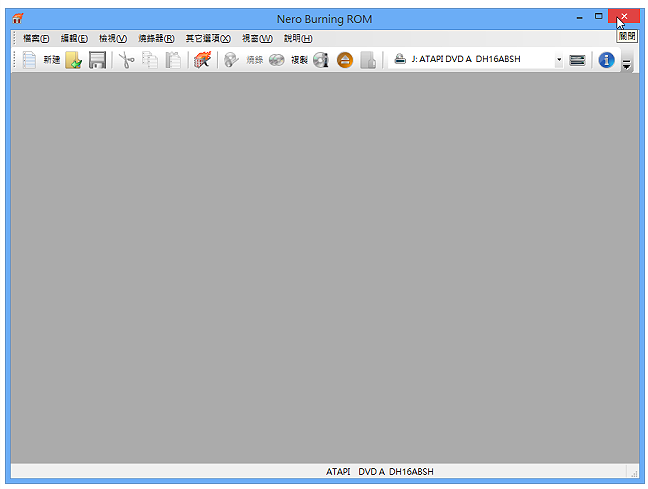This screenshot has width=648, height=489.
Task: Click the grayed label printing icon
Action: 368,60
